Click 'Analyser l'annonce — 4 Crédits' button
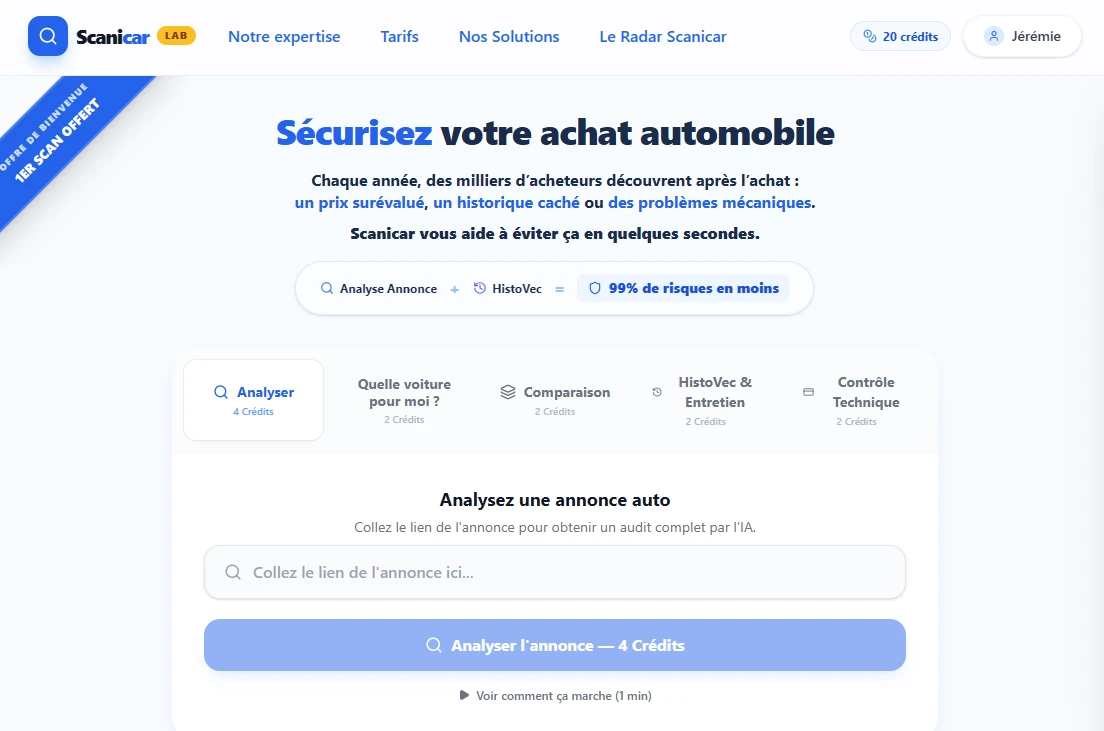1104x731 pixels. [554, 645]
